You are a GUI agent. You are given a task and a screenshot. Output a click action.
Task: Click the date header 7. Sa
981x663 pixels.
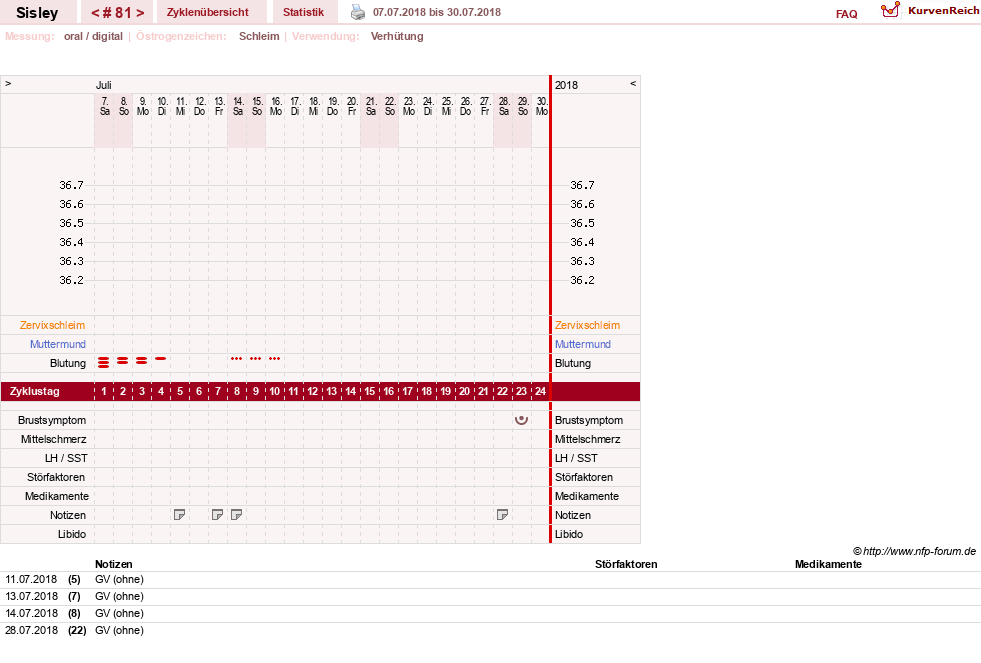(104, 106)
